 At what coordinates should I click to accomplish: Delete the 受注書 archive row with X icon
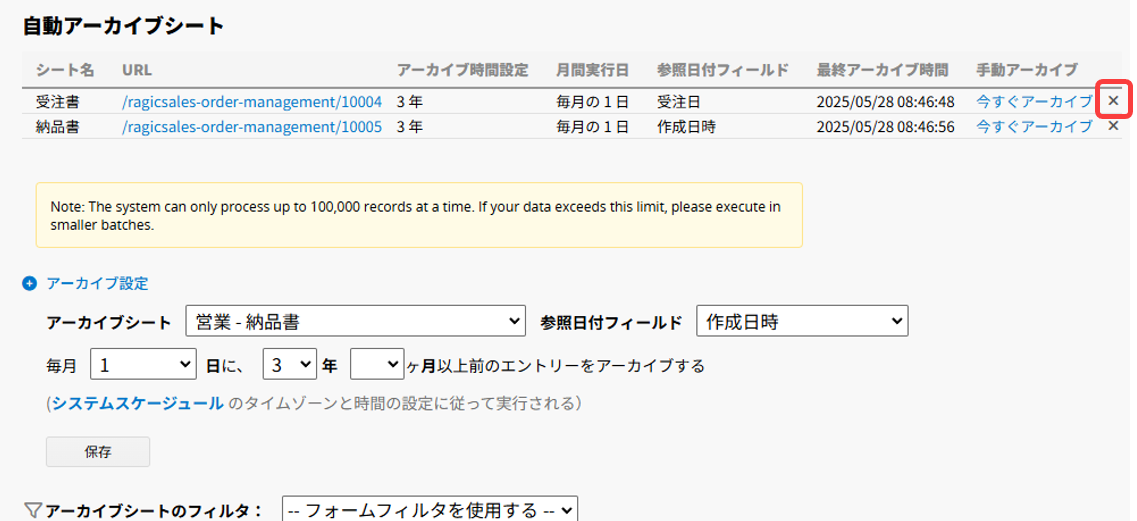[1113, 101]
